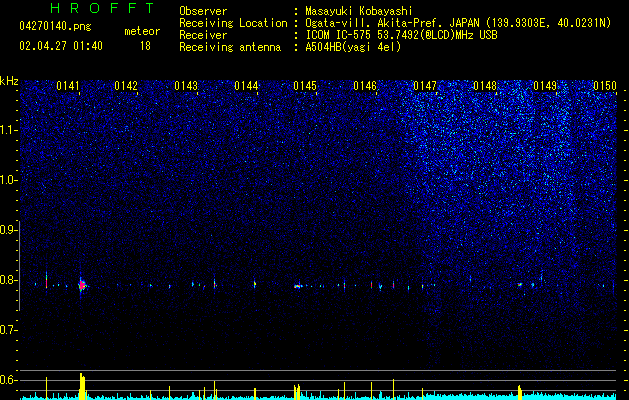Click the 0141 time marker
This screenshot has height=400, width=629.
68,86
